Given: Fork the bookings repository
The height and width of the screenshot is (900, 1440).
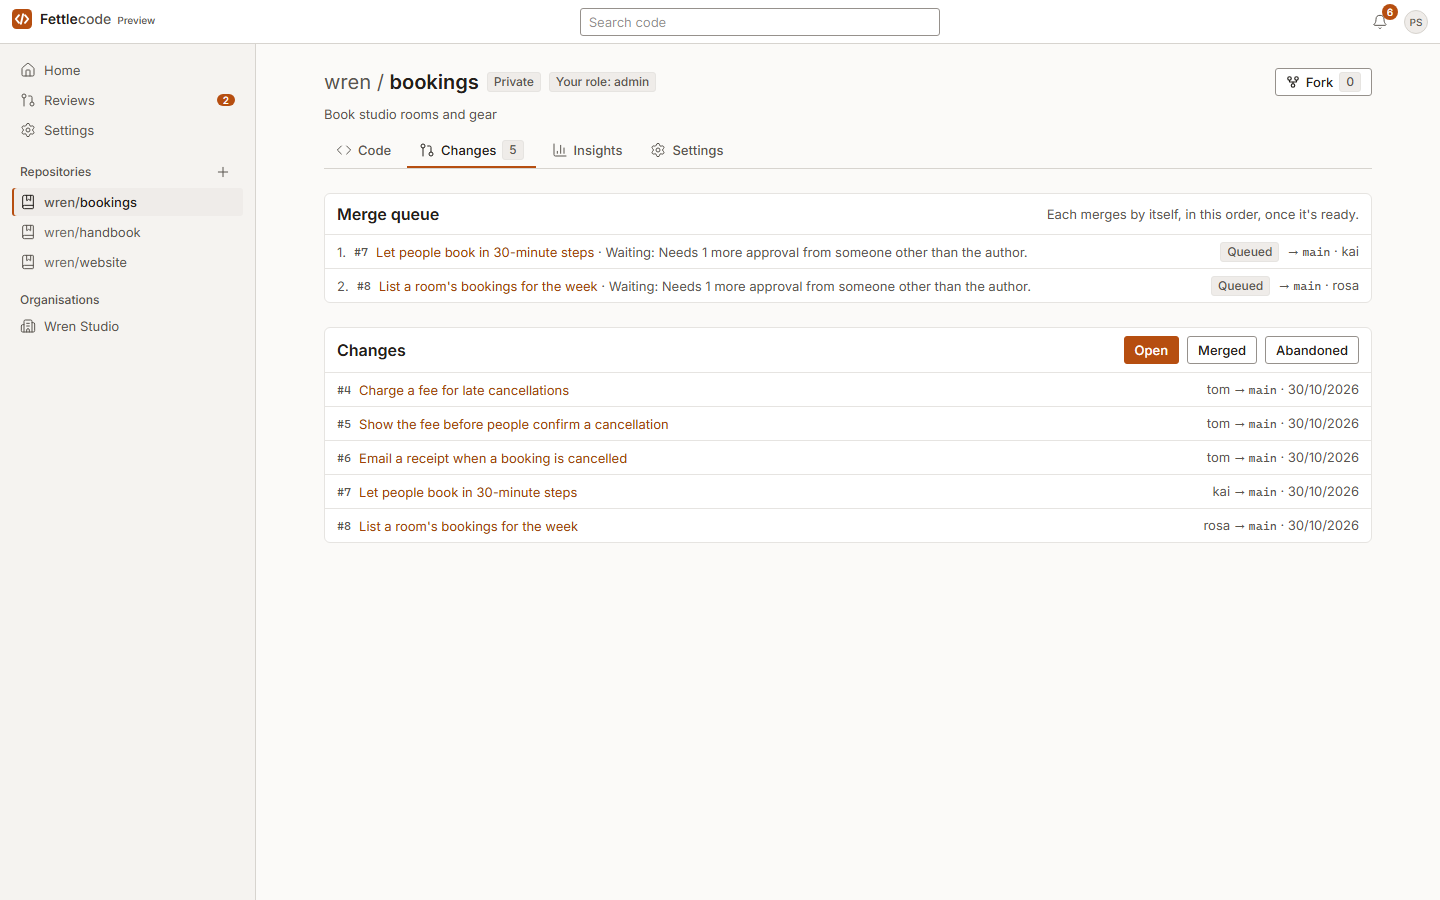Looking at the screenshot, I should point(1323,82).
